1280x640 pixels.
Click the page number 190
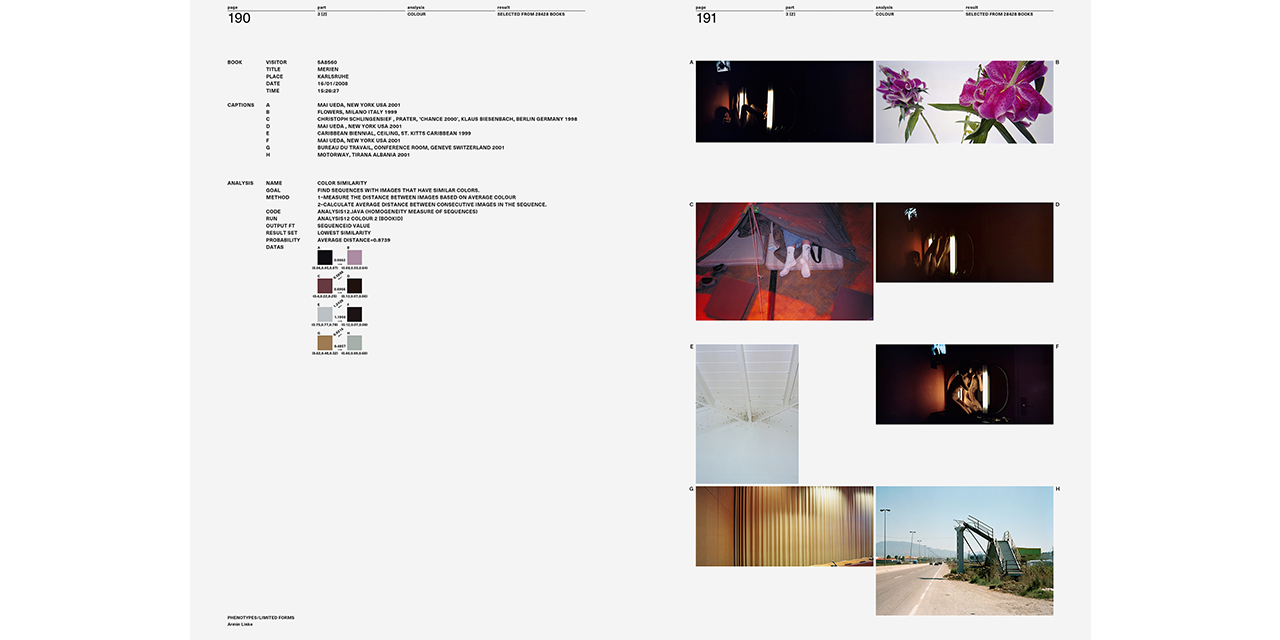239,18
